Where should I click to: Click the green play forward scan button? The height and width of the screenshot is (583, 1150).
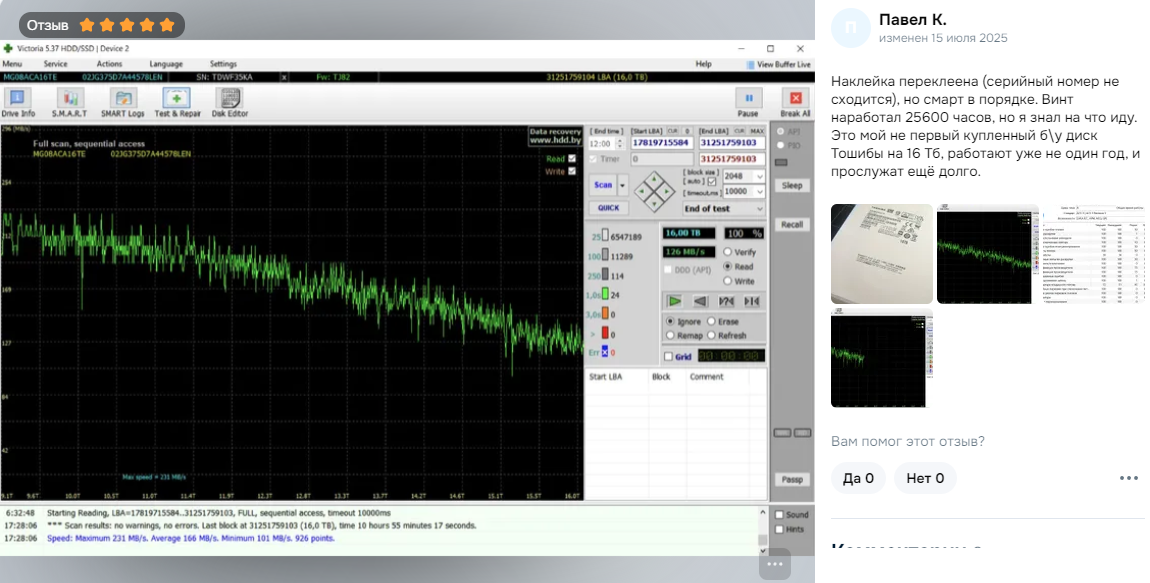pyautogui.click(x=675, y=301)
